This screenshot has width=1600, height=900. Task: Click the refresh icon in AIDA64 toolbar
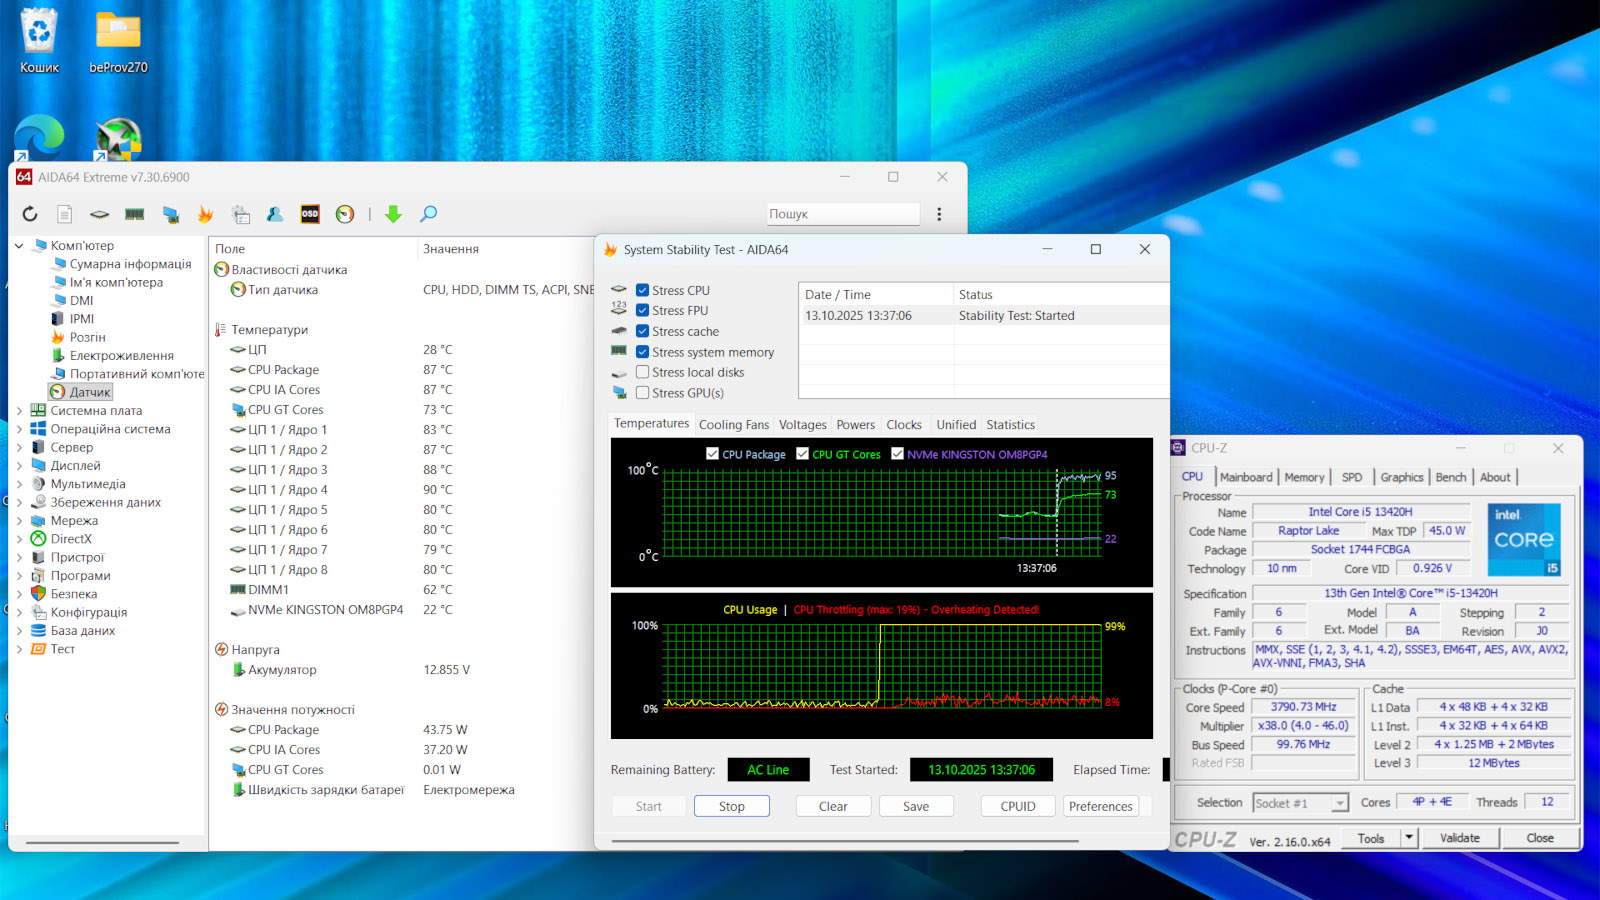[30, 214]
